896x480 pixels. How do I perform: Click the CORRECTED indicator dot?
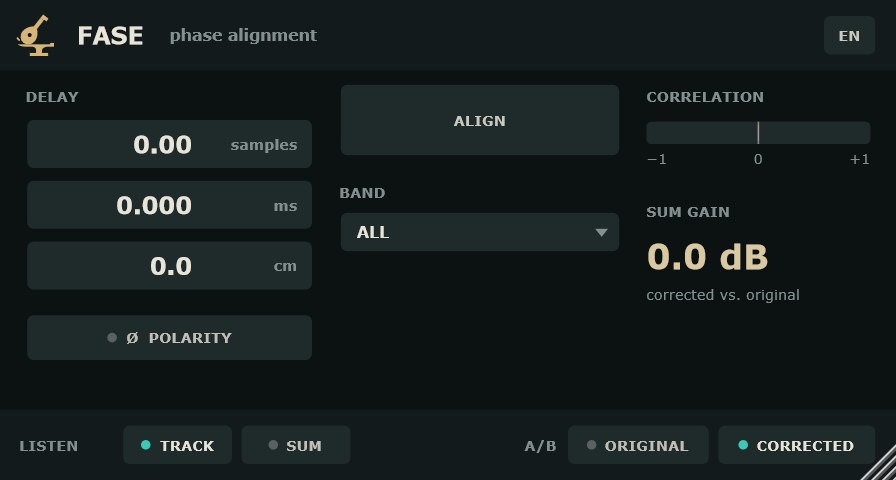click(x=743, y=445)
